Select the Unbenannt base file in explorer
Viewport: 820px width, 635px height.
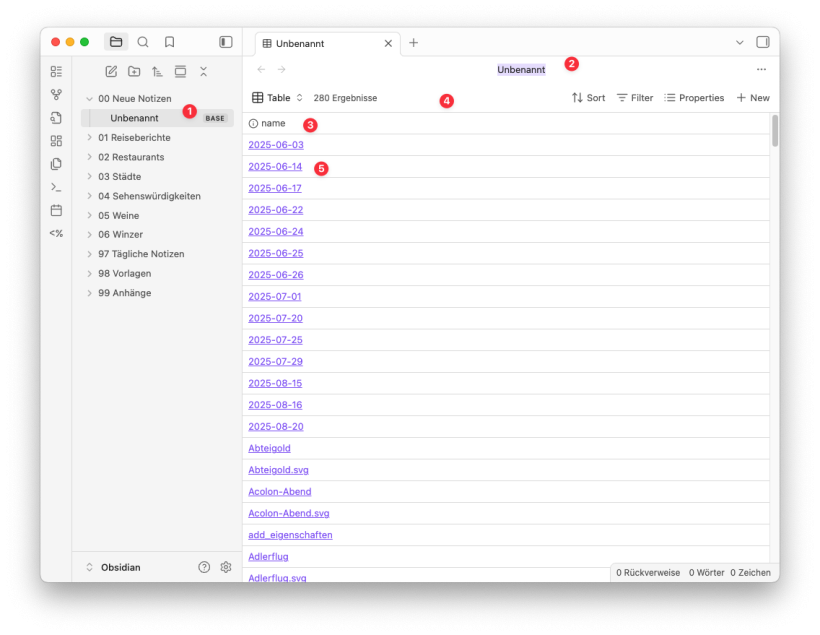(157, 118)
